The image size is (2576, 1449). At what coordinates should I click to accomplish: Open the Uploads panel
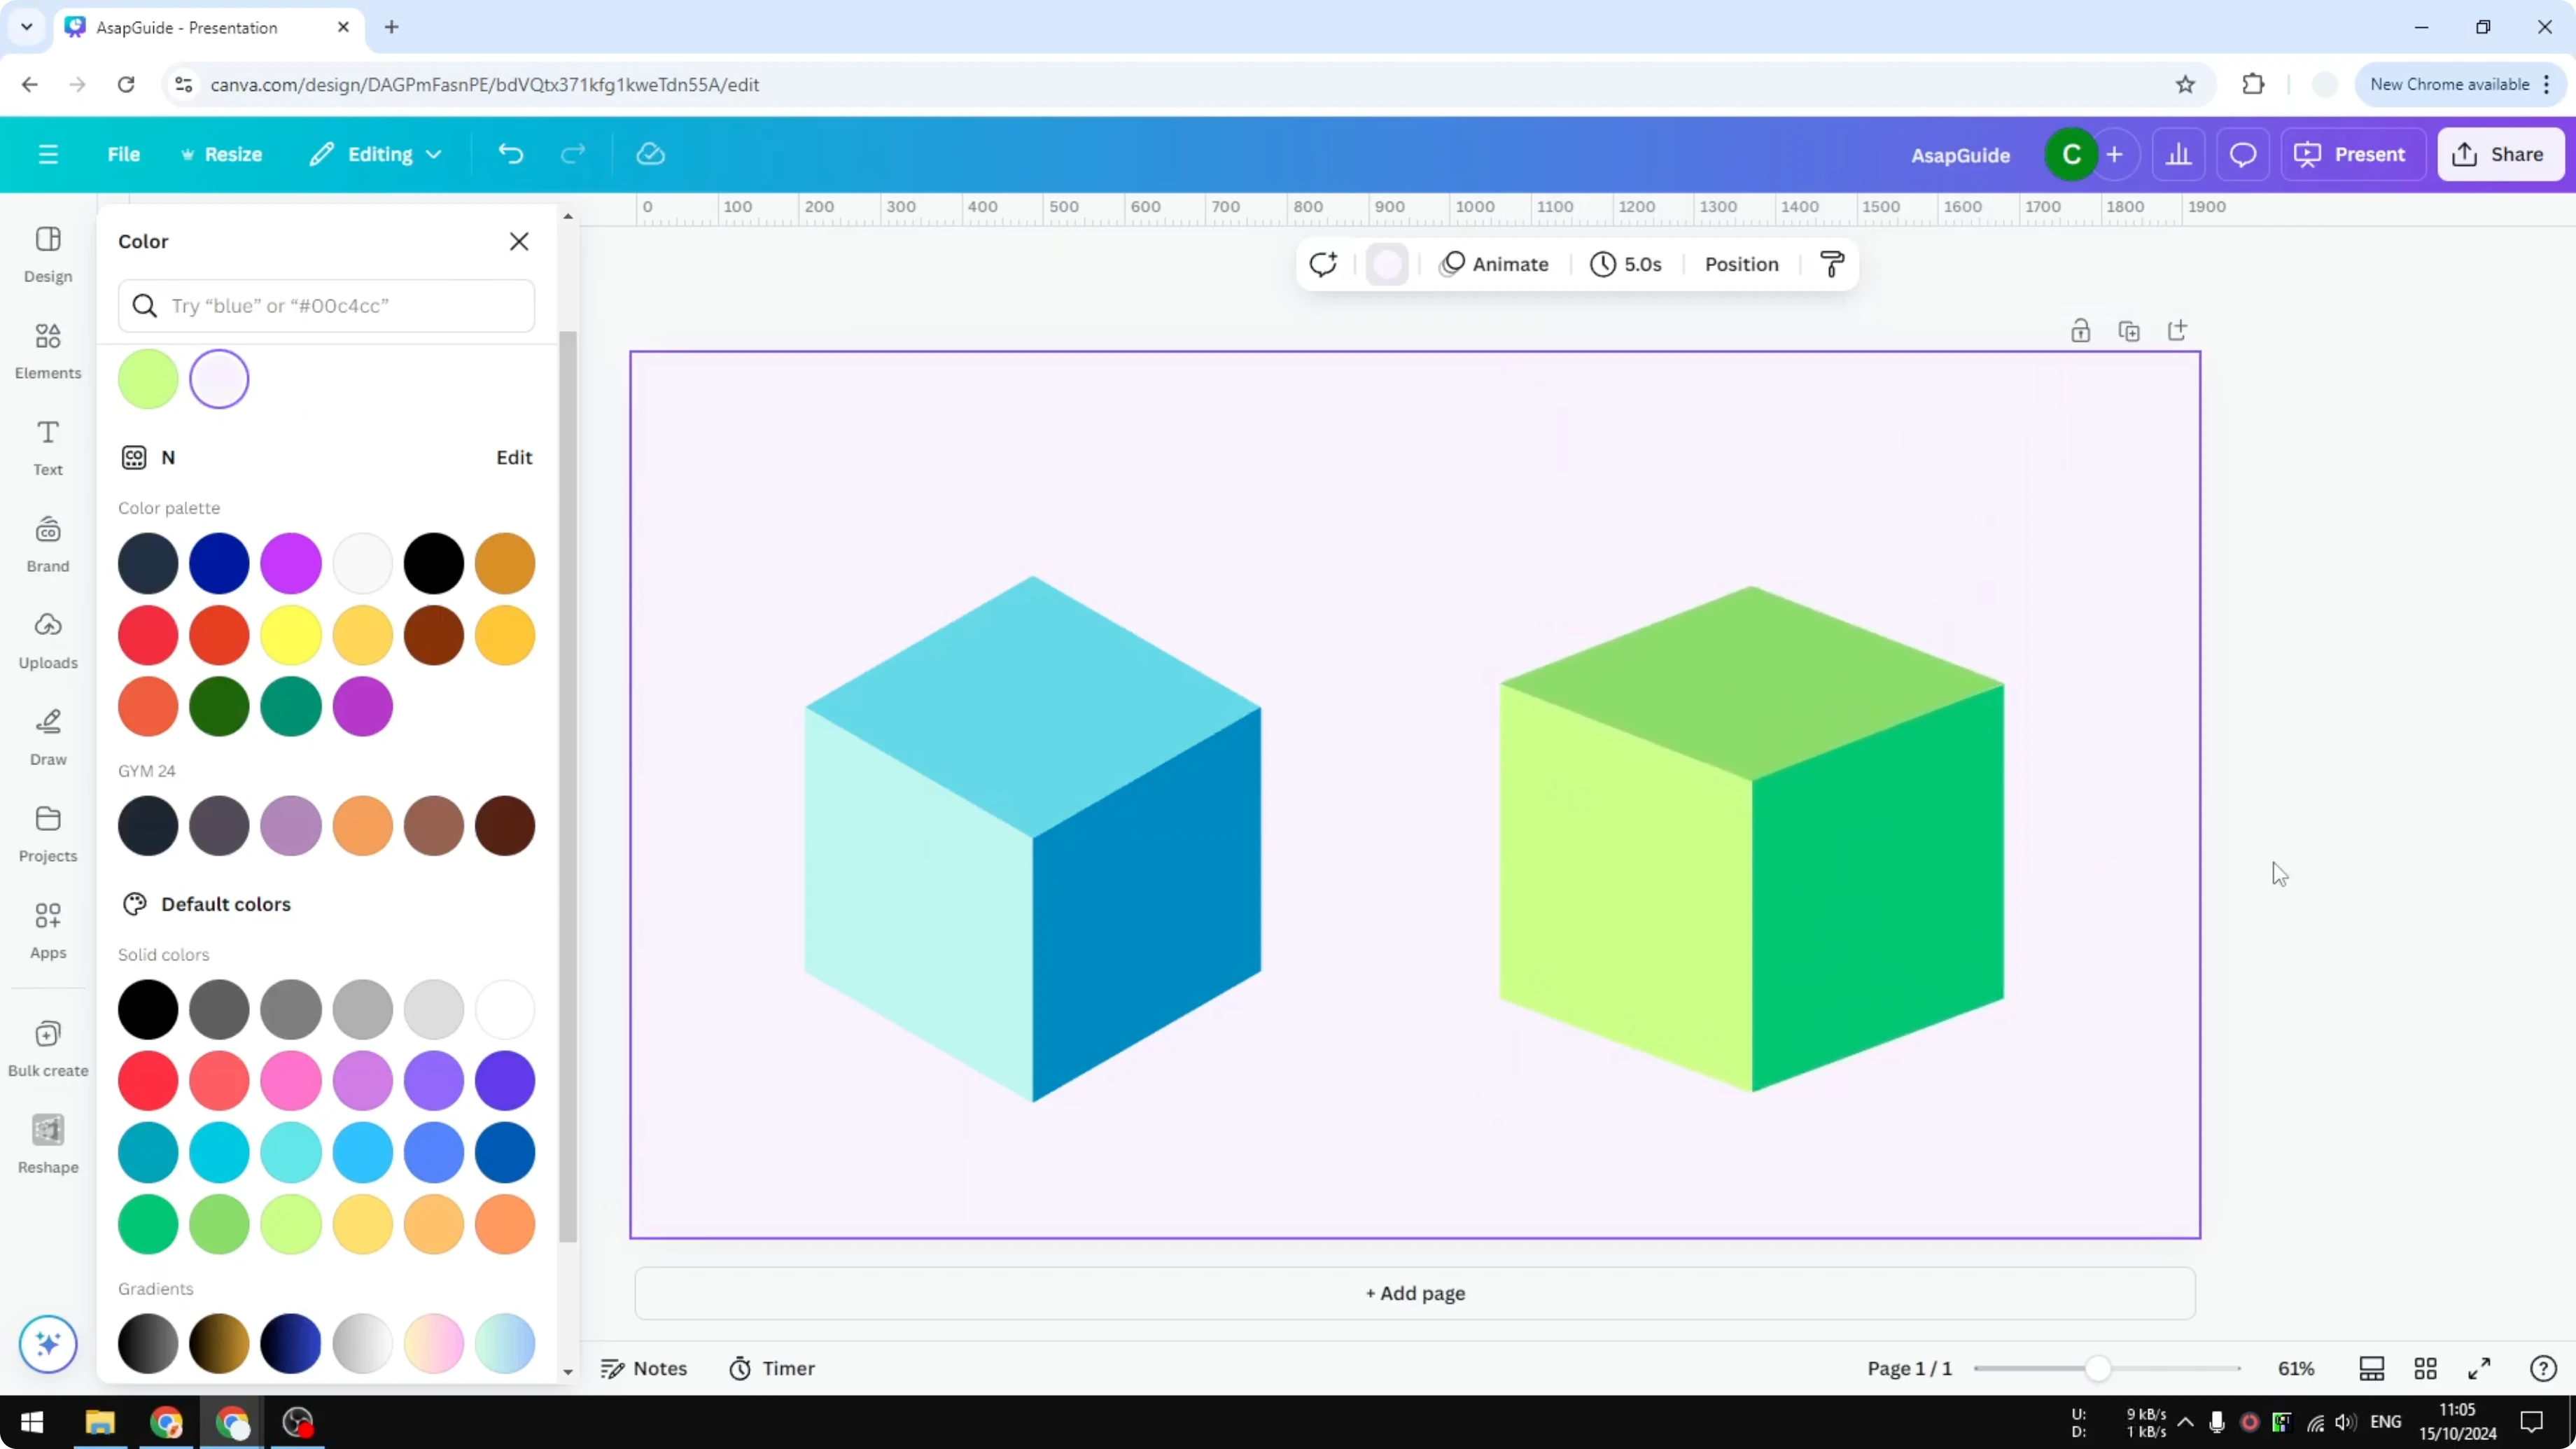coord(47,640)
